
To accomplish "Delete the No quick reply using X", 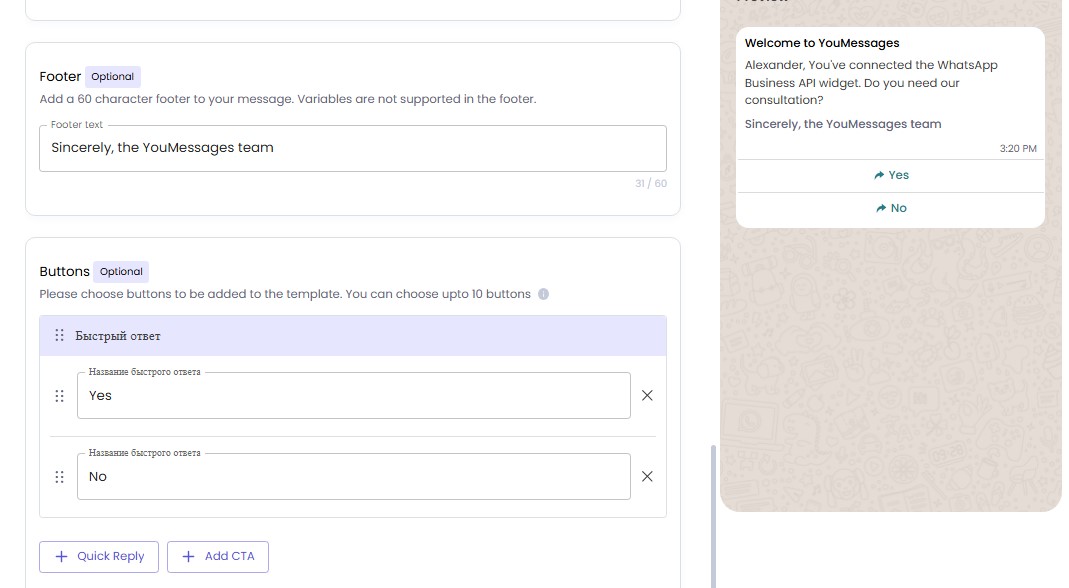I will (647, 477).
